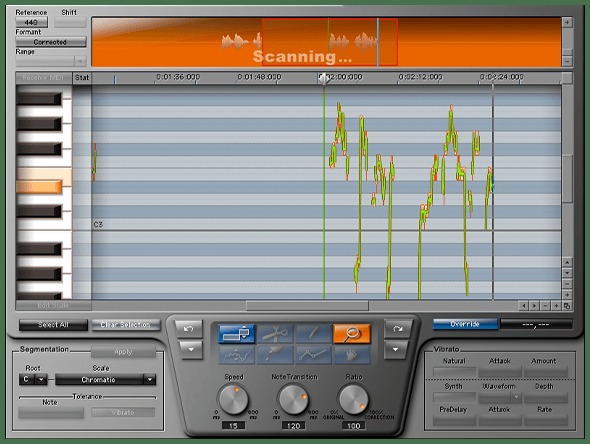Open the Chromatic scale dropdown

point(105,380)
